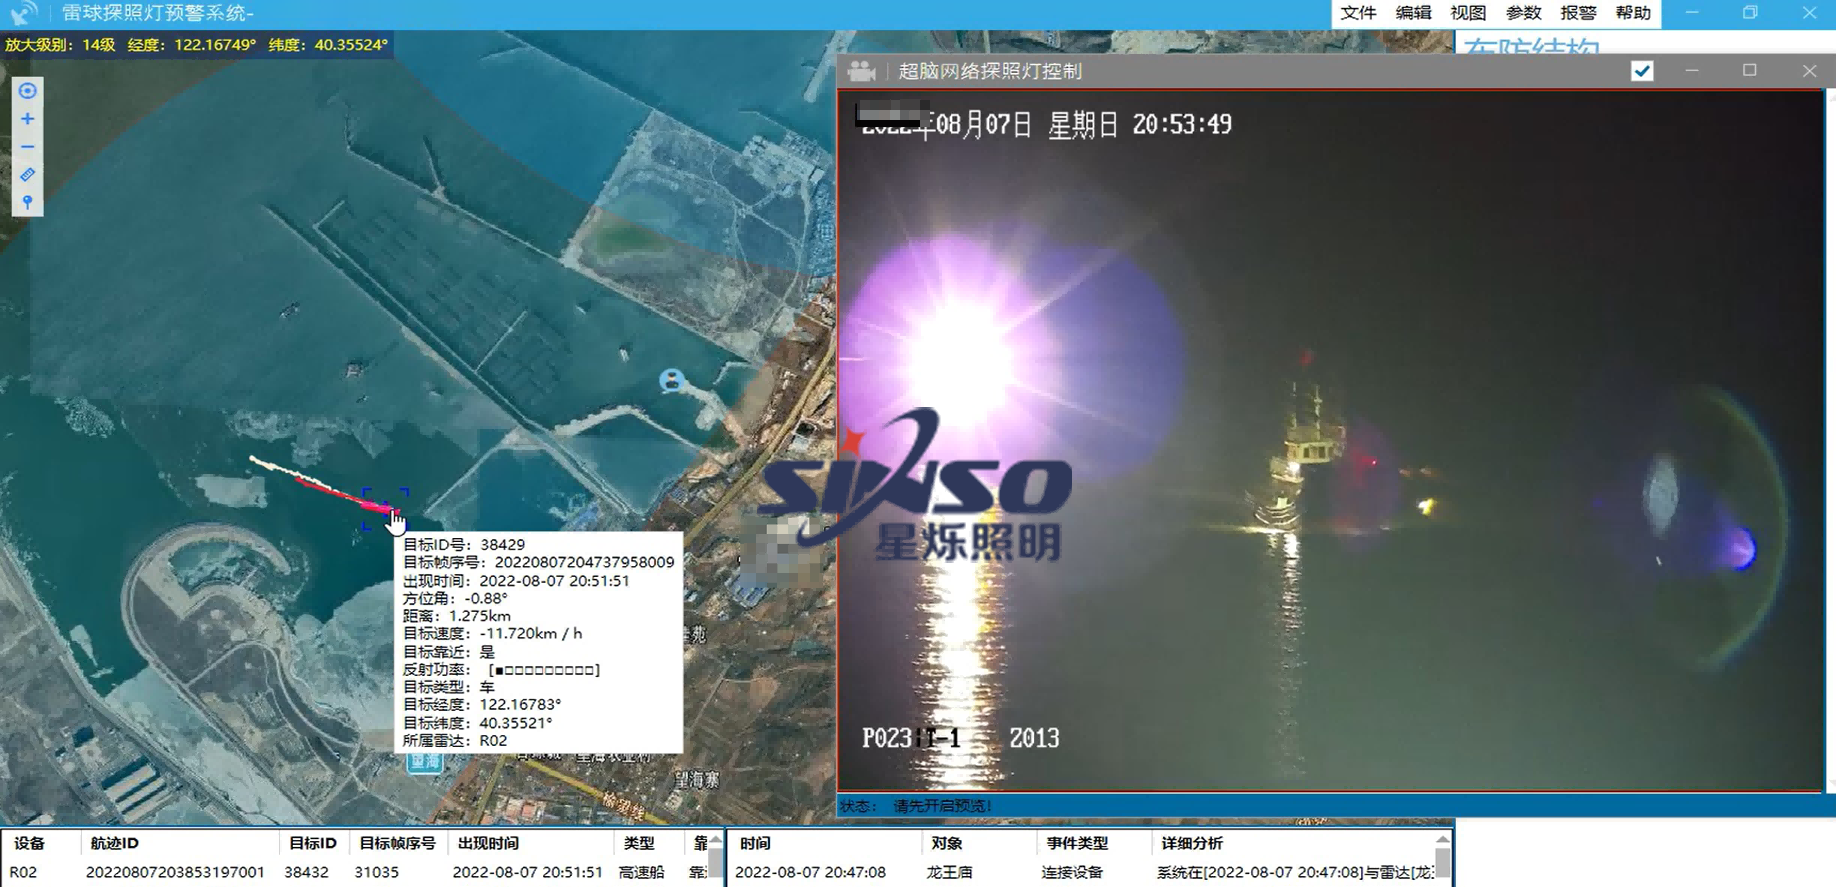Viewport: 1836px width, 887px height.
Task: Open the 文件 menu
Action: coord(1358,13)
